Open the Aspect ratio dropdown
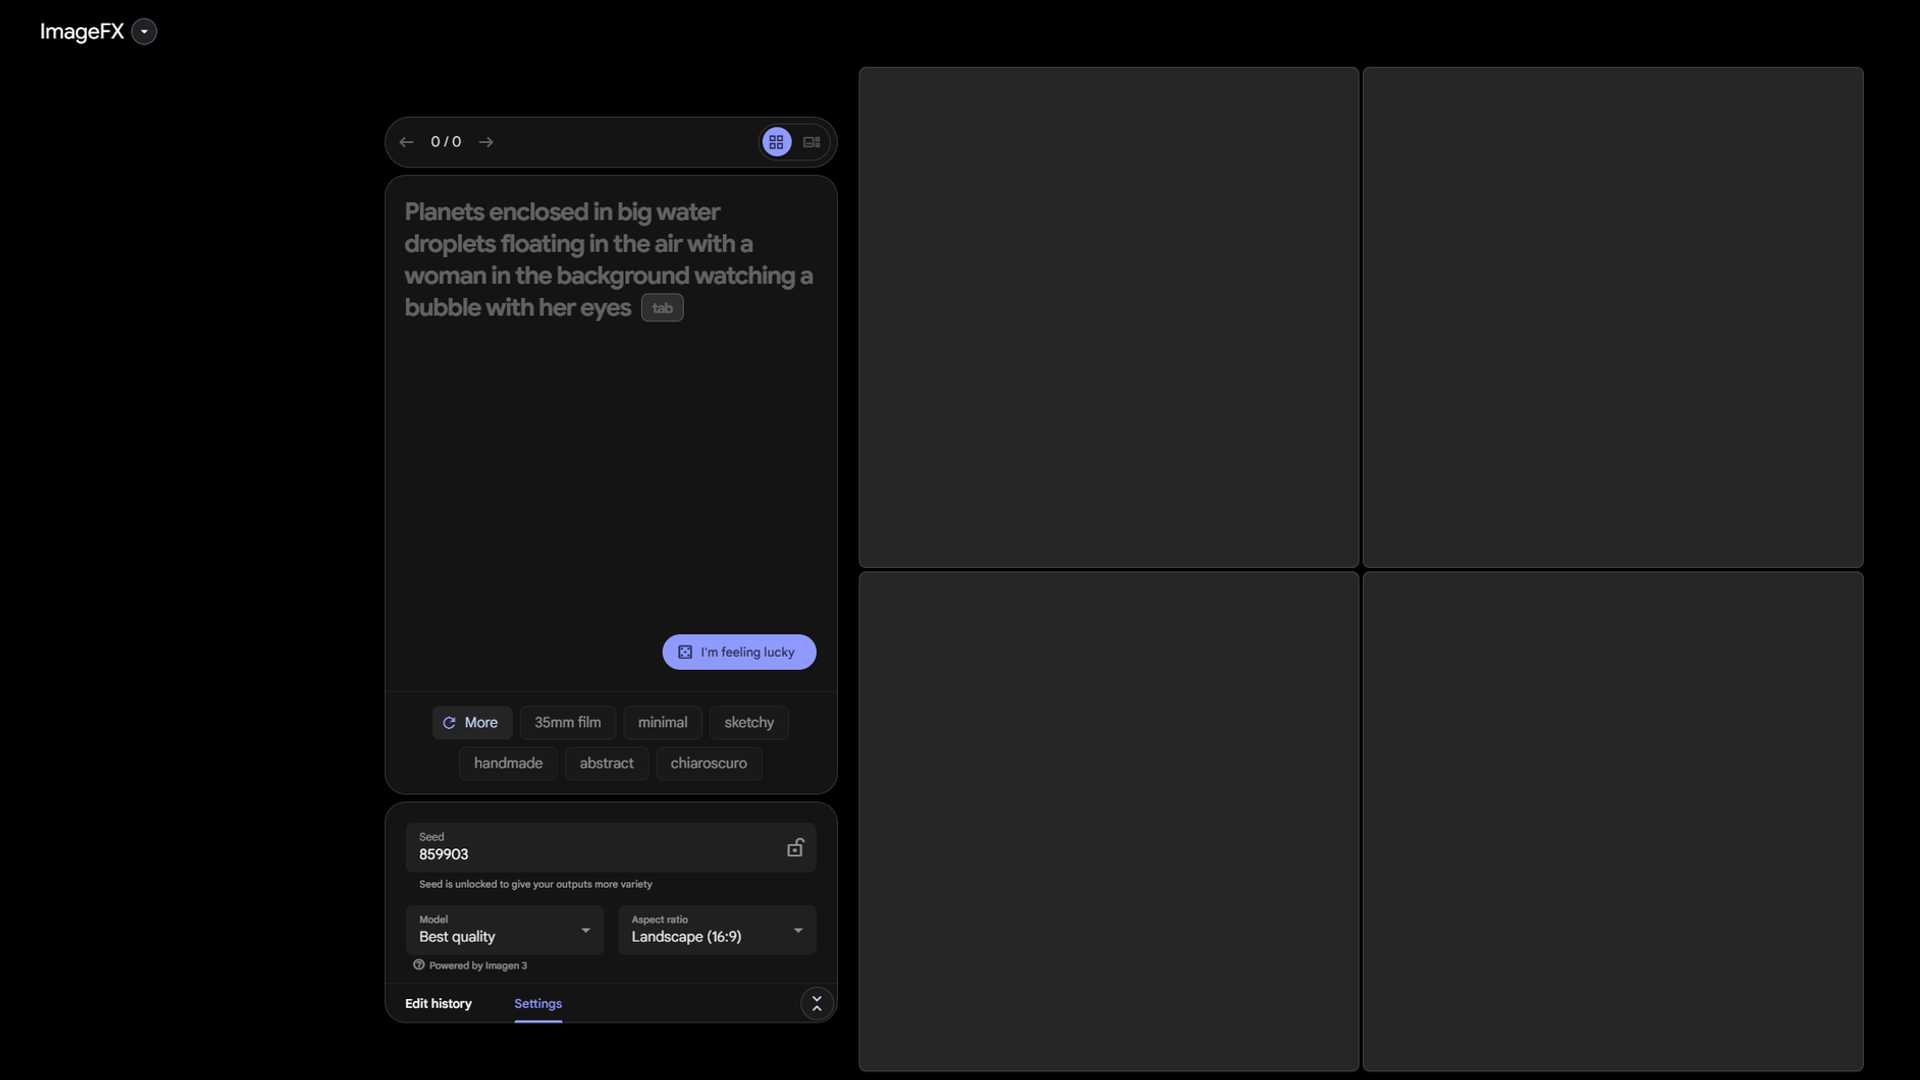Screen dimensions: 1920x1080 [716, 930]
